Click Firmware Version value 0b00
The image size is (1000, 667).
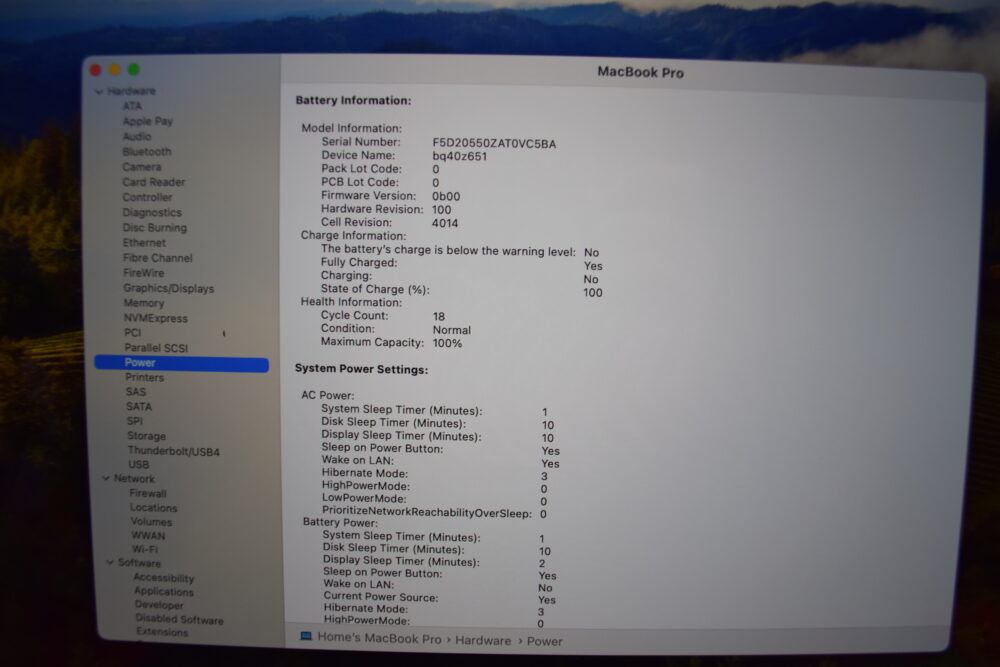[x=446, y=197]
